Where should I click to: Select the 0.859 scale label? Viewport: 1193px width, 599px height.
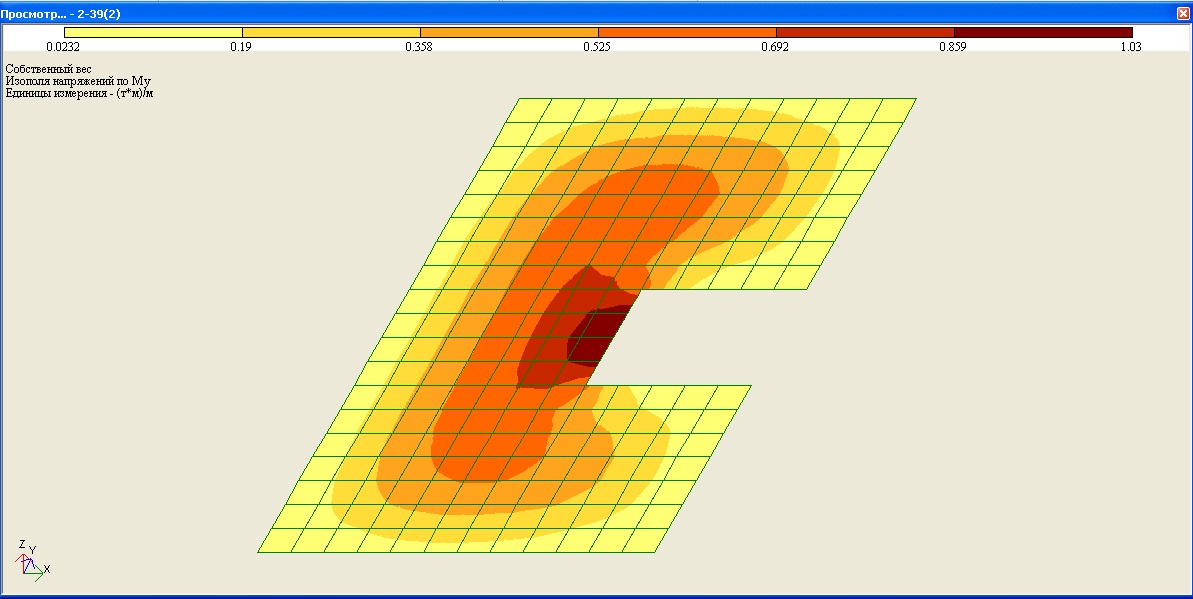point(953,46)
